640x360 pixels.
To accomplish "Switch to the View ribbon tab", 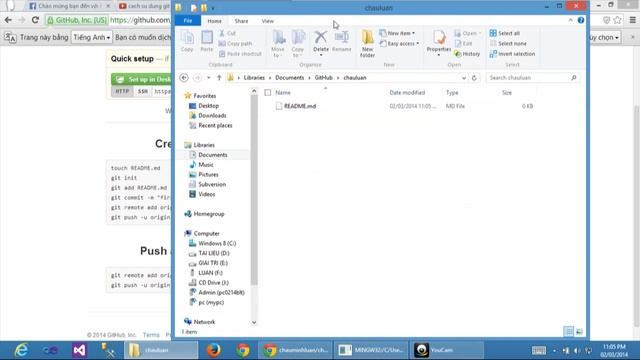I will tap(268, 21).
